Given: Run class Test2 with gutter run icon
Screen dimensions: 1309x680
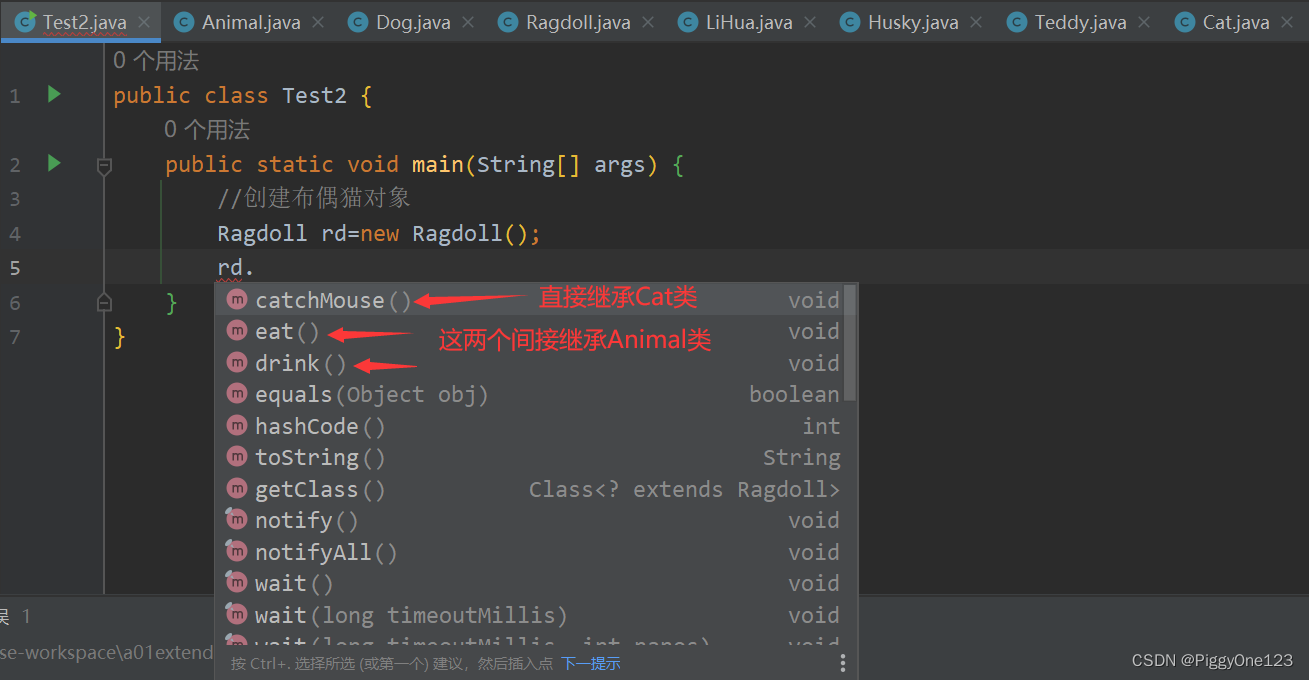Looking at the screenshot, I should [x=54, y=94].
